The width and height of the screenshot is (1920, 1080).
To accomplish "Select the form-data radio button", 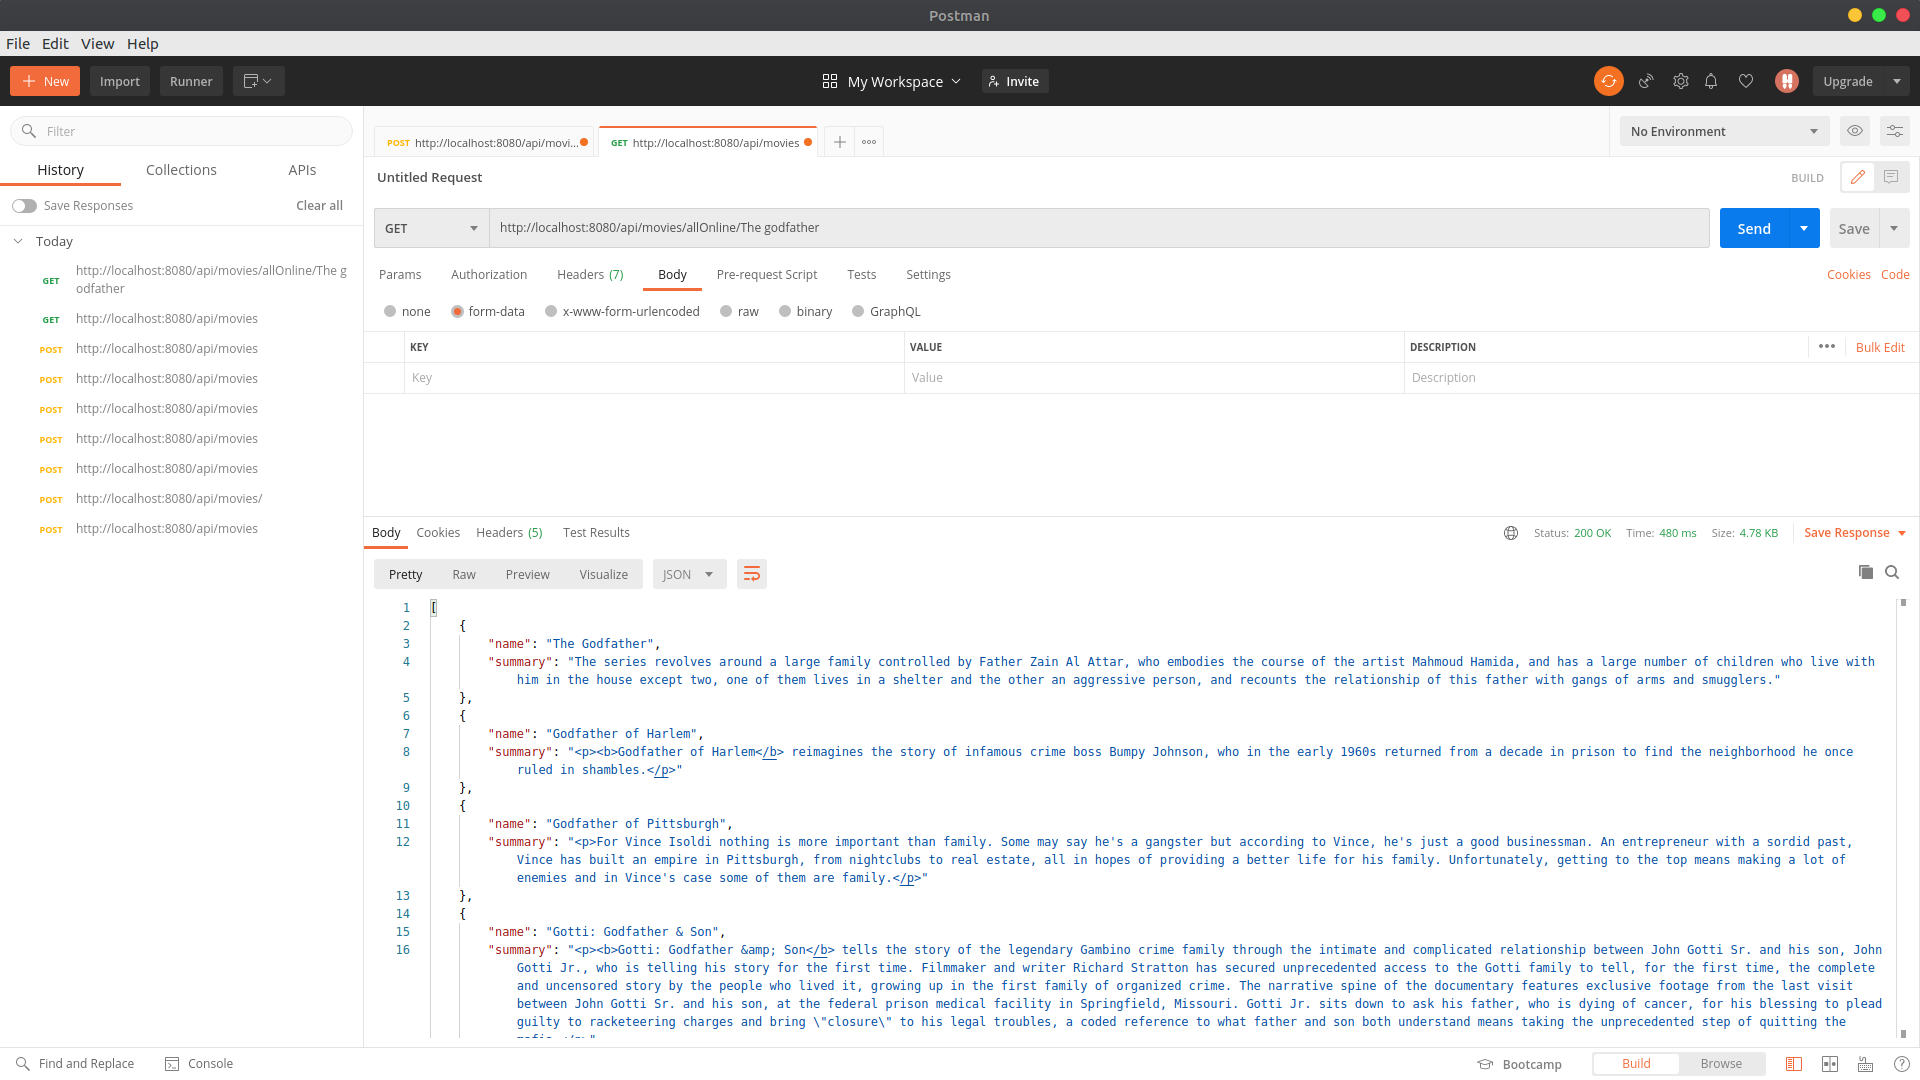I will [457, 311].
